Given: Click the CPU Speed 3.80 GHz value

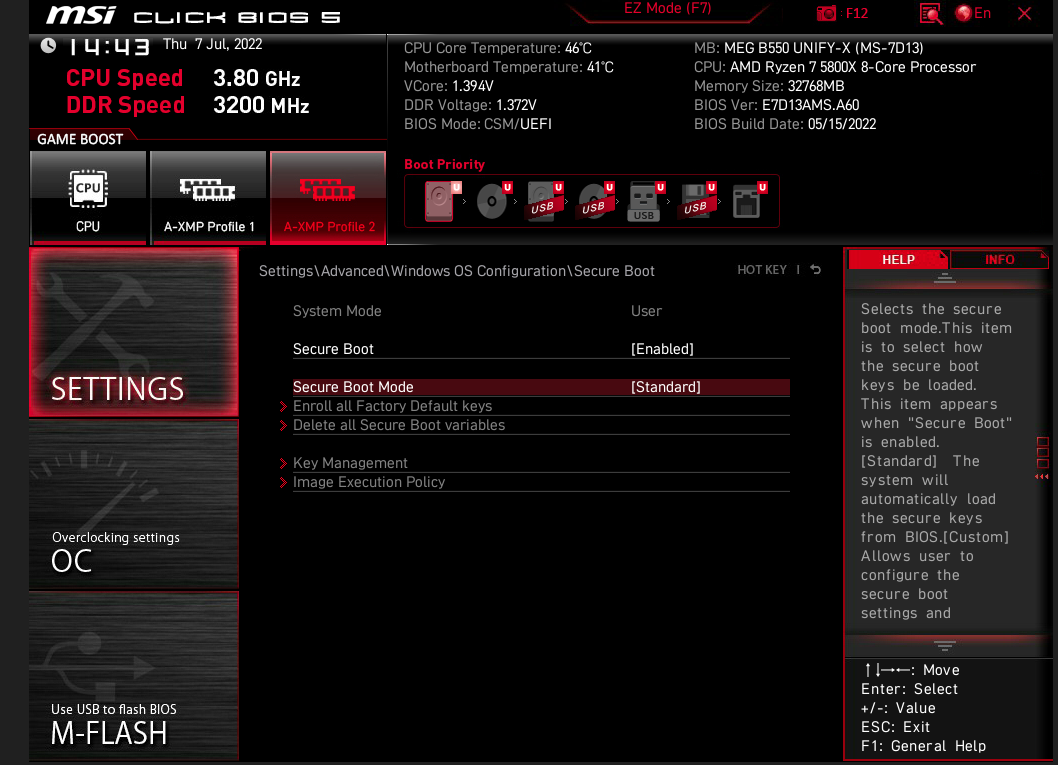Looking at the screenshot, I should point(256,78).
